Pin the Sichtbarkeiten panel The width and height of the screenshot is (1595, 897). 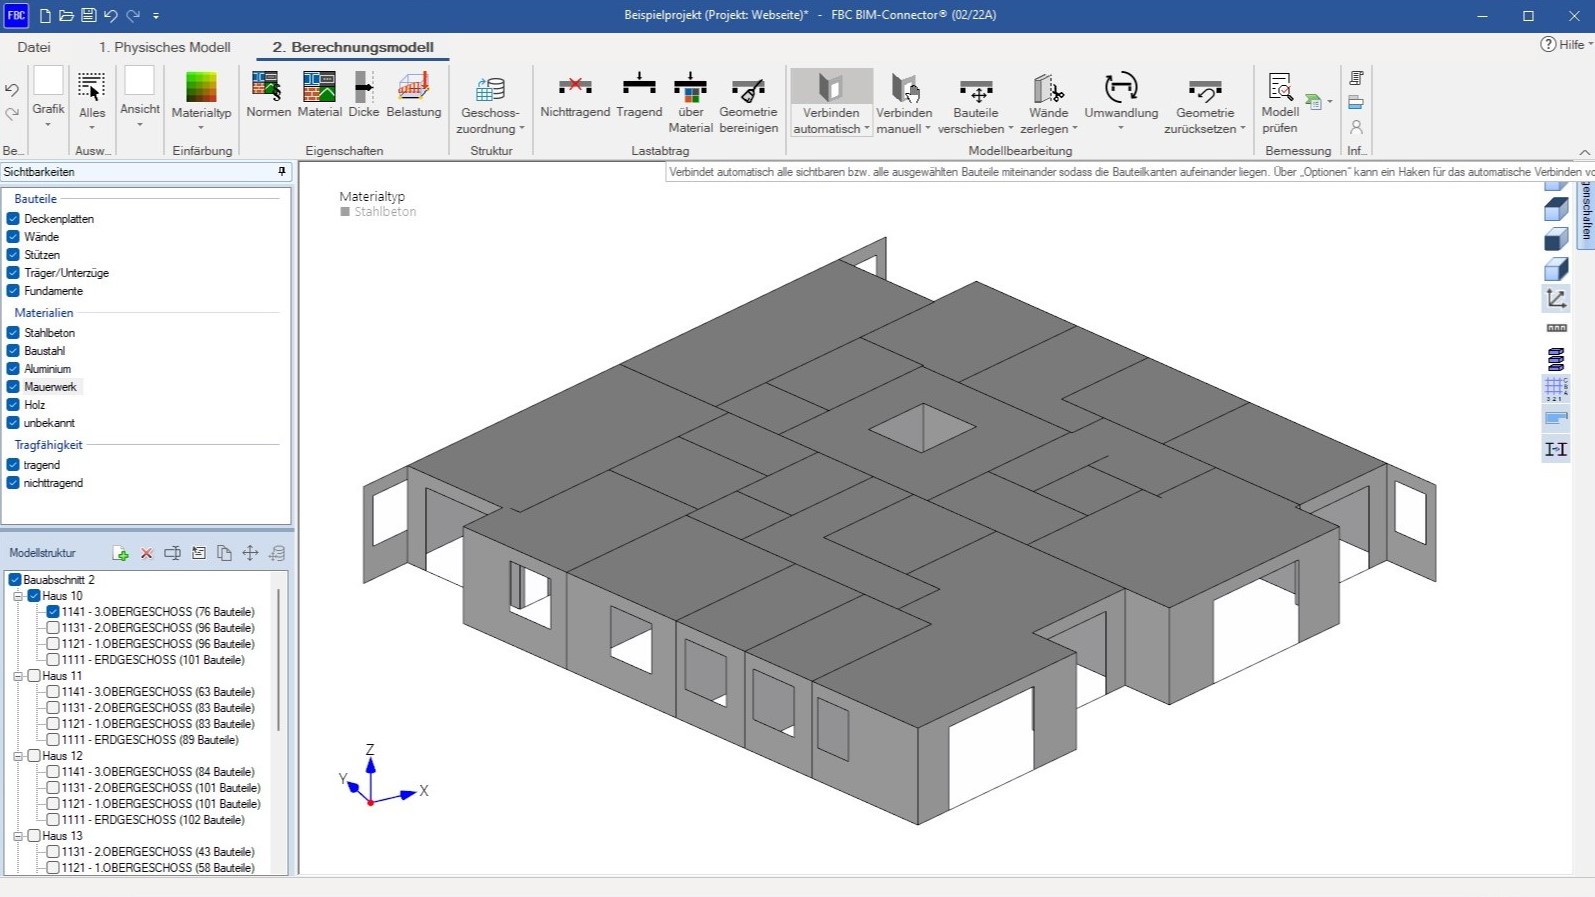click(282, 172)
